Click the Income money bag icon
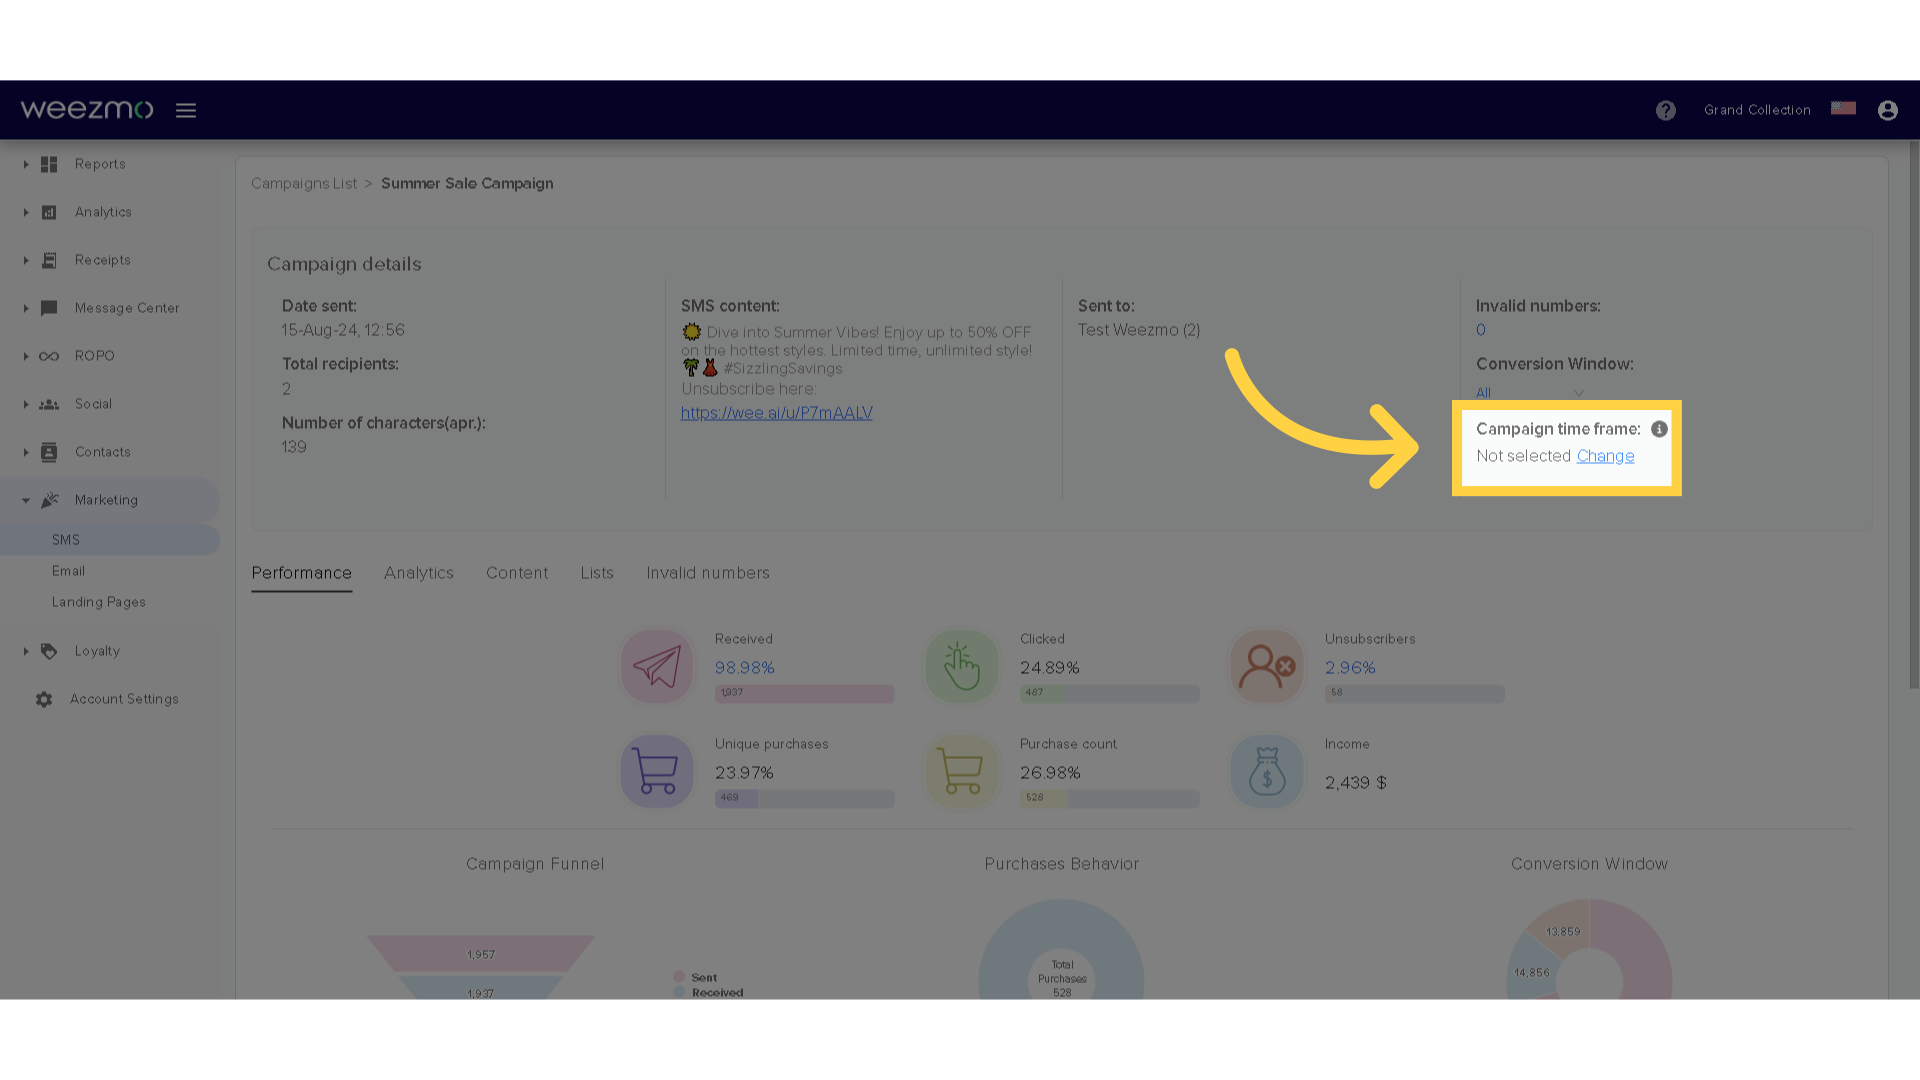This screenshot has height=1080, width=1920. click(x=1267, y=771)
